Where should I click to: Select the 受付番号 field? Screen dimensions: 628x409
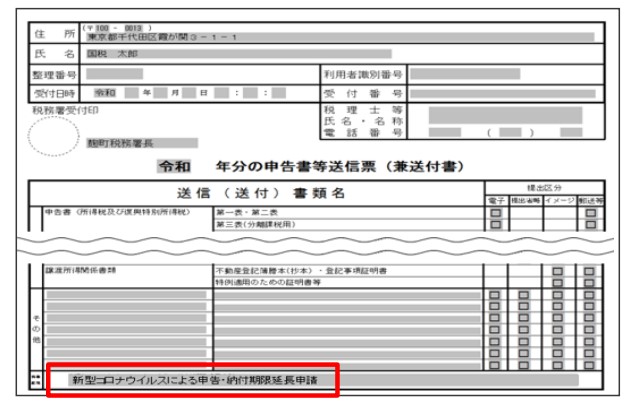[x=500, y=93]
